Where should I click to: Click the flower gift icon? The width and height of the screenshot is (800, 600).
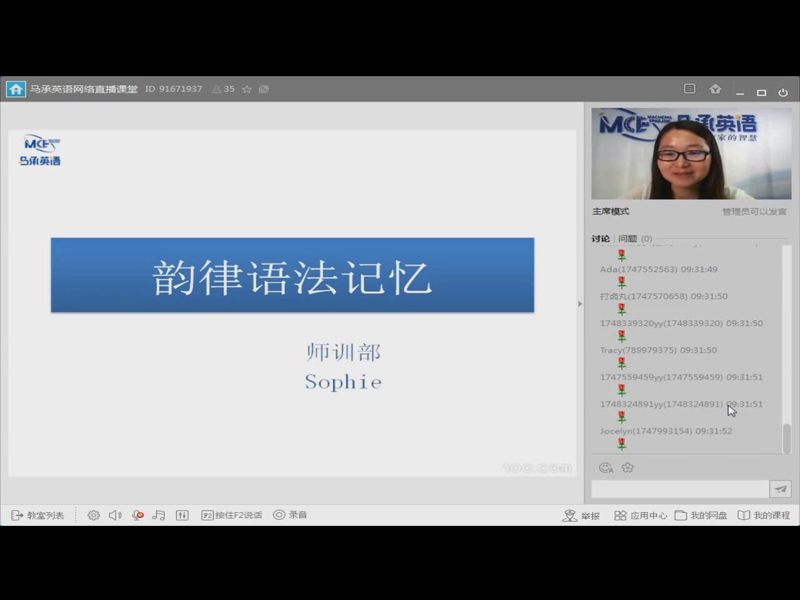click(628, 467)
